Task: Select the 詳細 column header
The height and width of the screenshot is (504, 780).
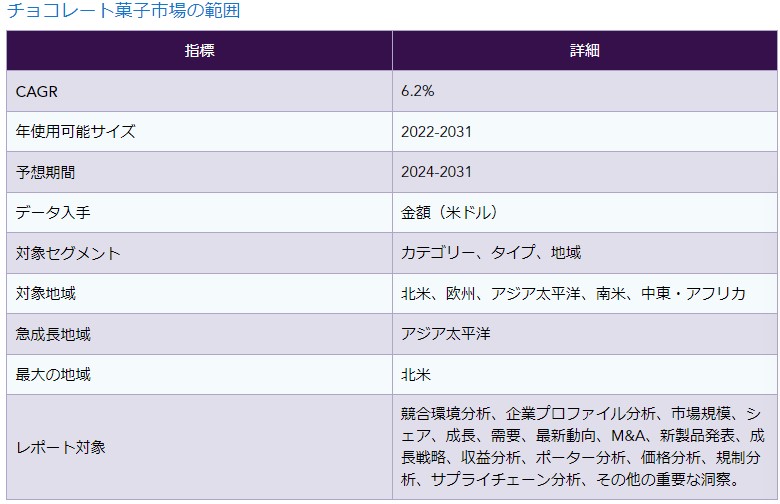Action: point(585,50)
